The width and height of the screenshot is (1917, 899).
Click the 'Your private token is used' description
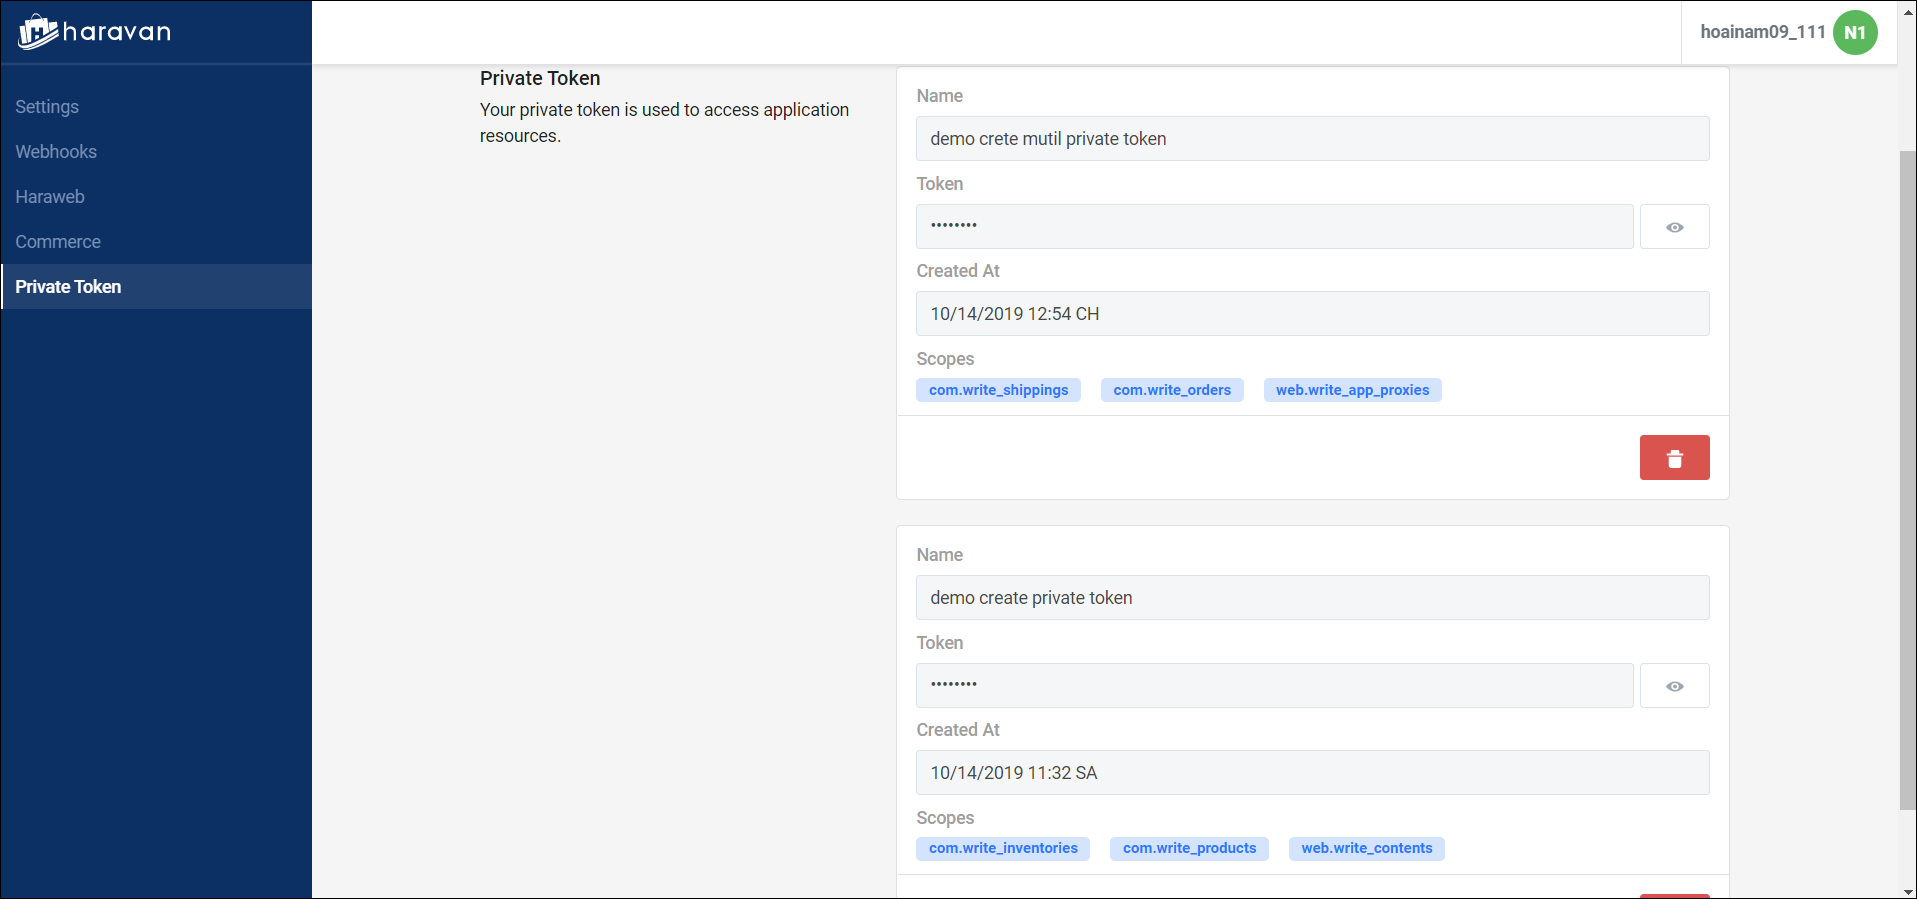(x=664, y=123)
